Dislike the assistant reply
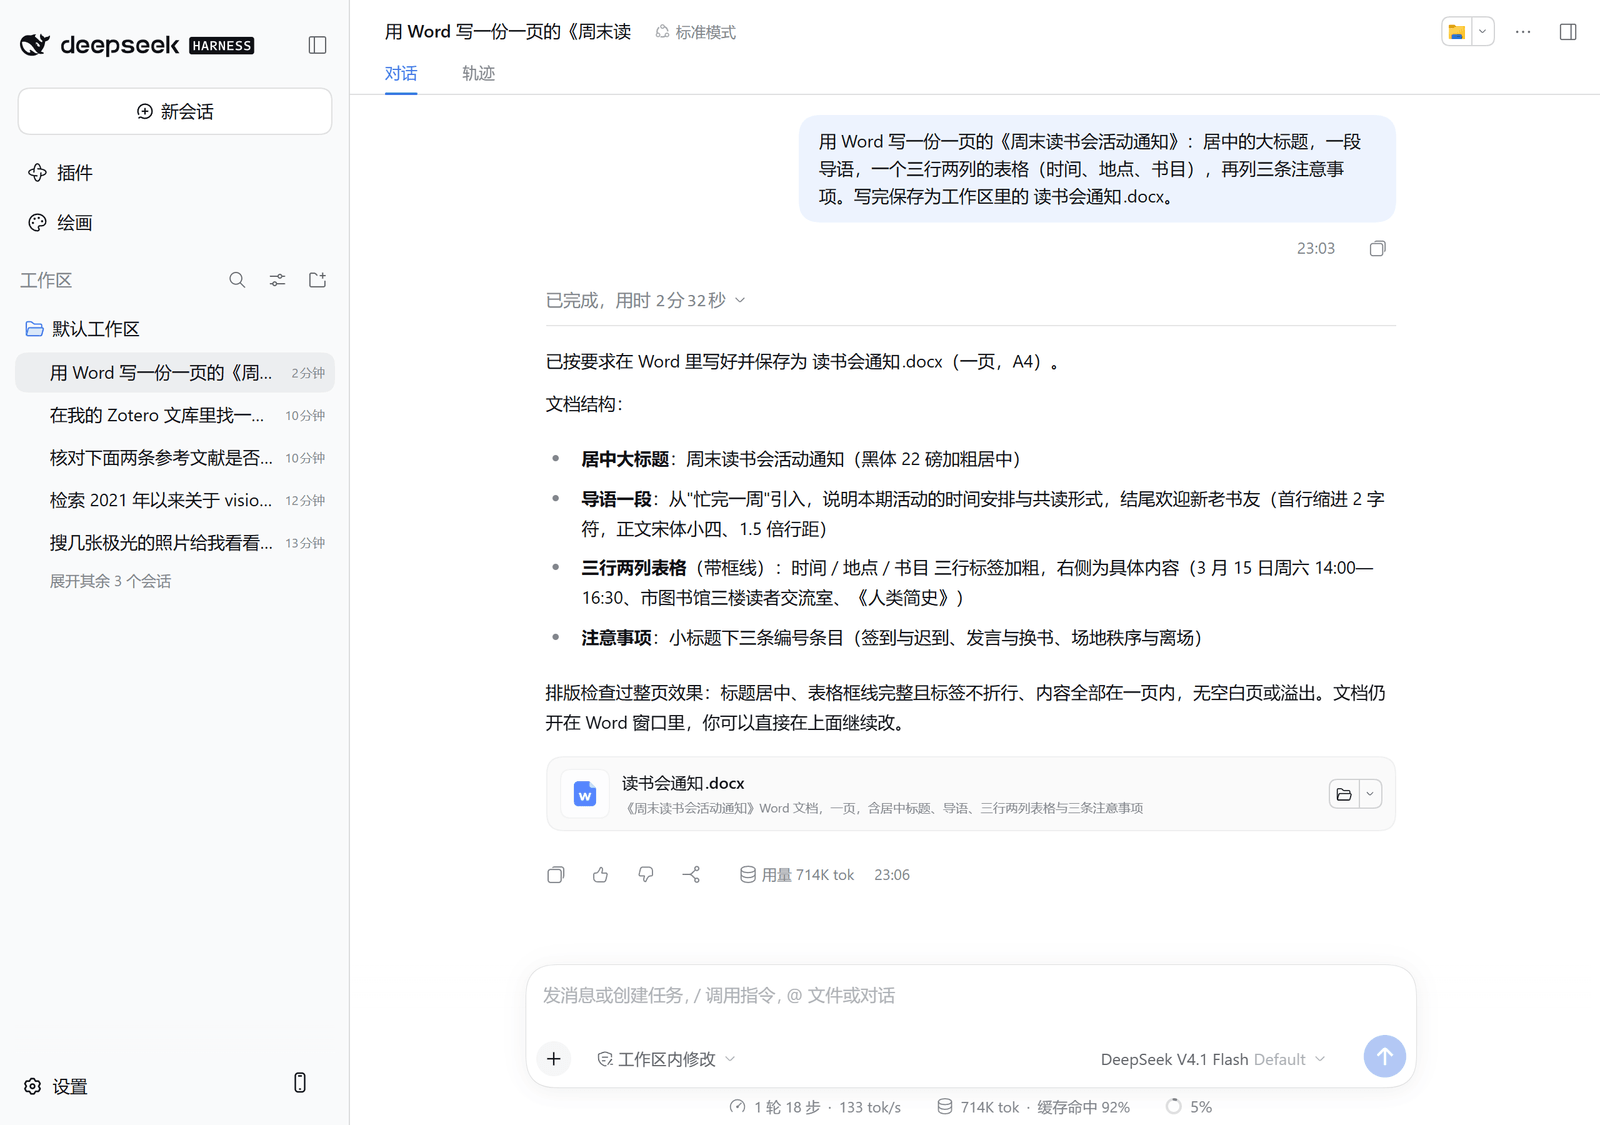The image size is (1600, 1125). point(646,875)
